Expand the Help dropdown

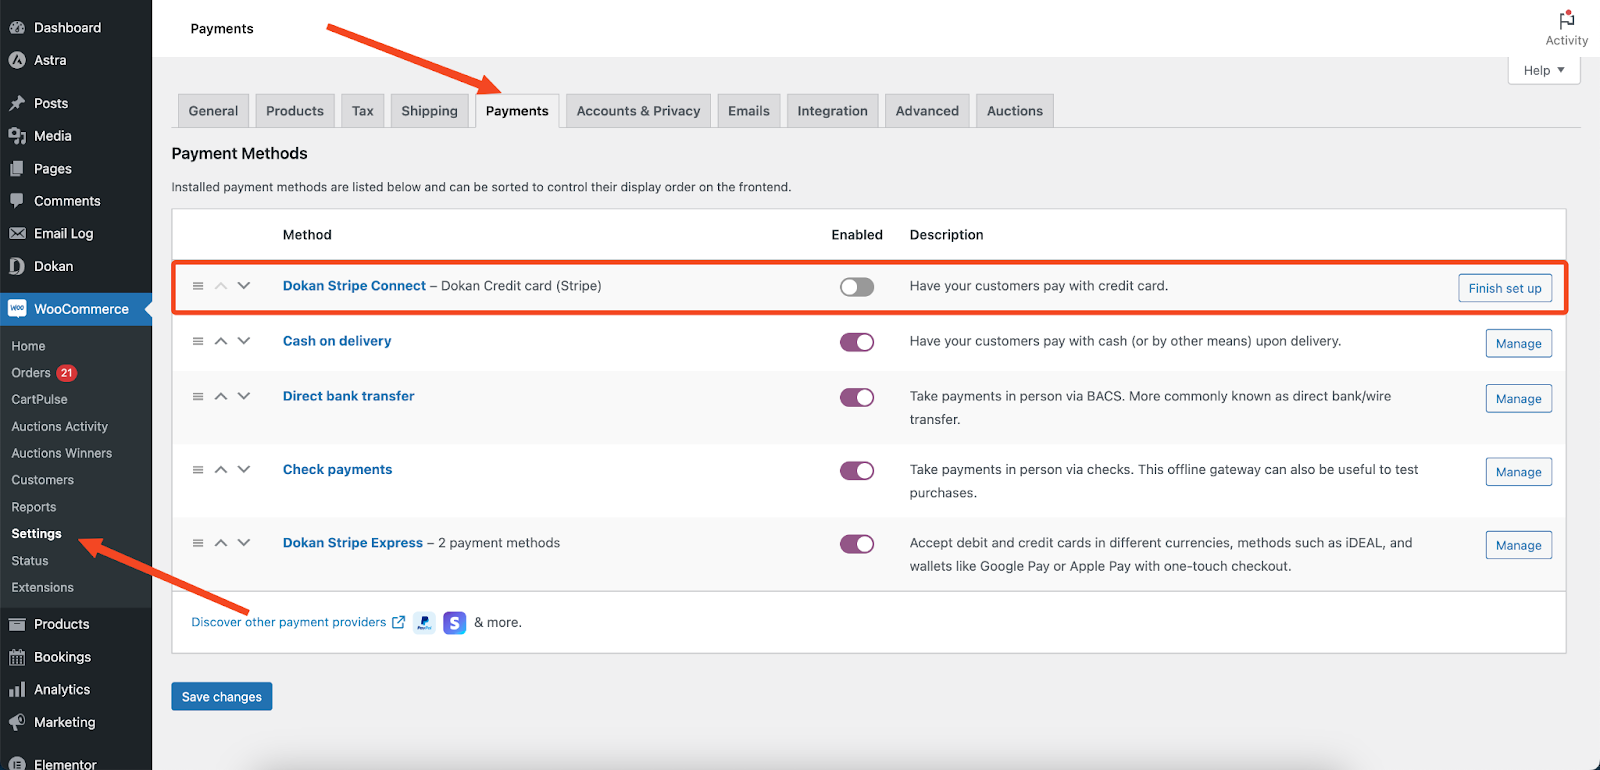[1544, 70]
